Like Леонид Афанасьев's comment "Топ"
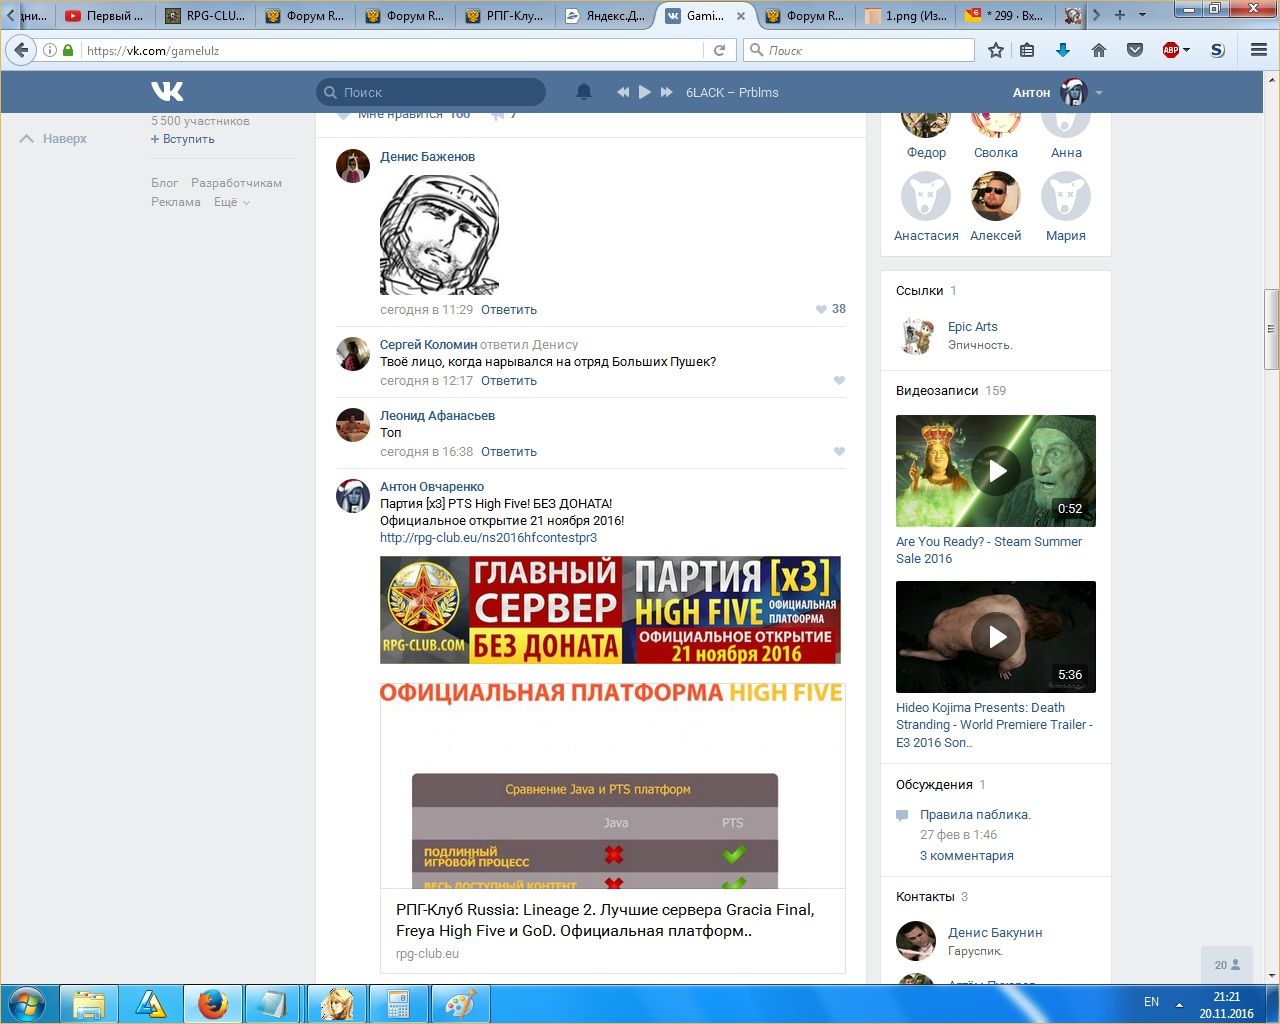The image size is (1280, 1024). [x=839, y=451]
